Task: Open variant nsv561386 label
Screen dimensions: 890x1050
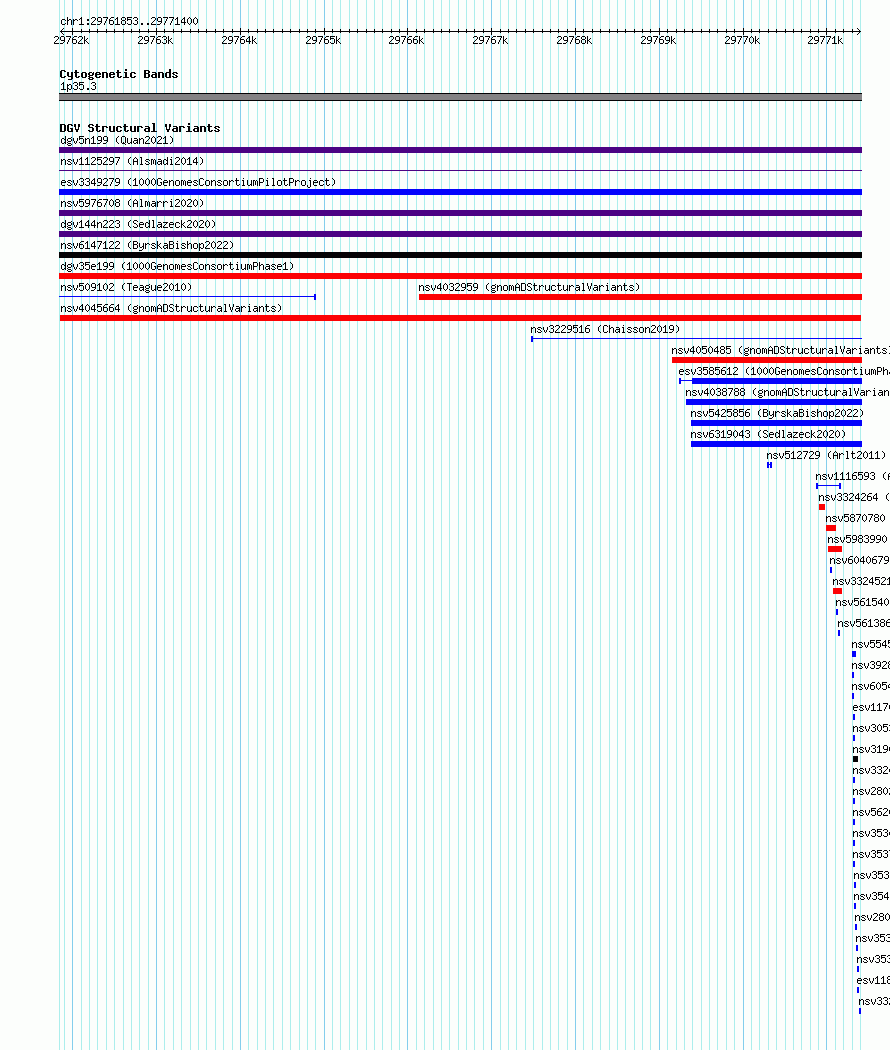Action: point(863,623)
